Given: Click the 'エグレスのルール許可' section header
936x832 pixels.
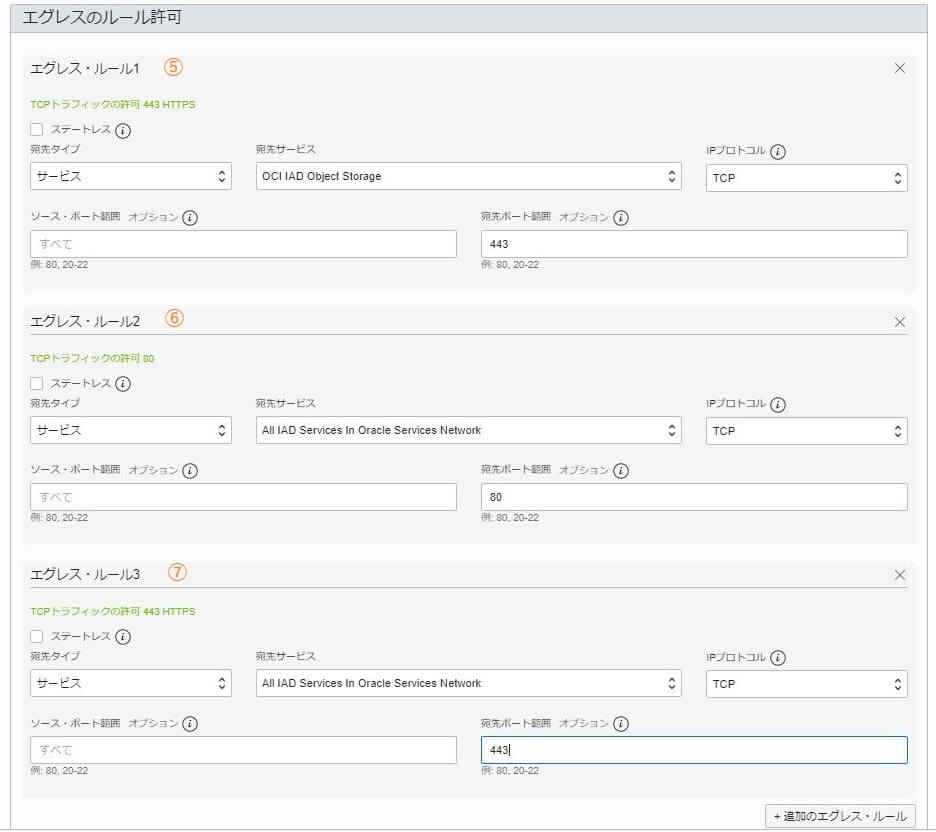Looking at the screenshot, I should coord(102,17).
